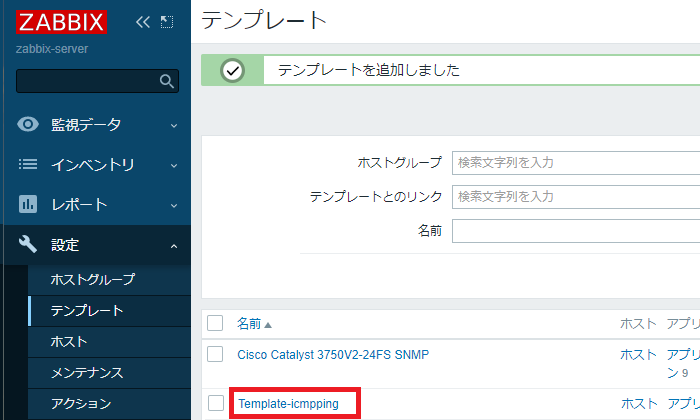This screenshot has width=700, height=420.
Task: Click the eye icon for 監視データ
Action: coord(29,125)
